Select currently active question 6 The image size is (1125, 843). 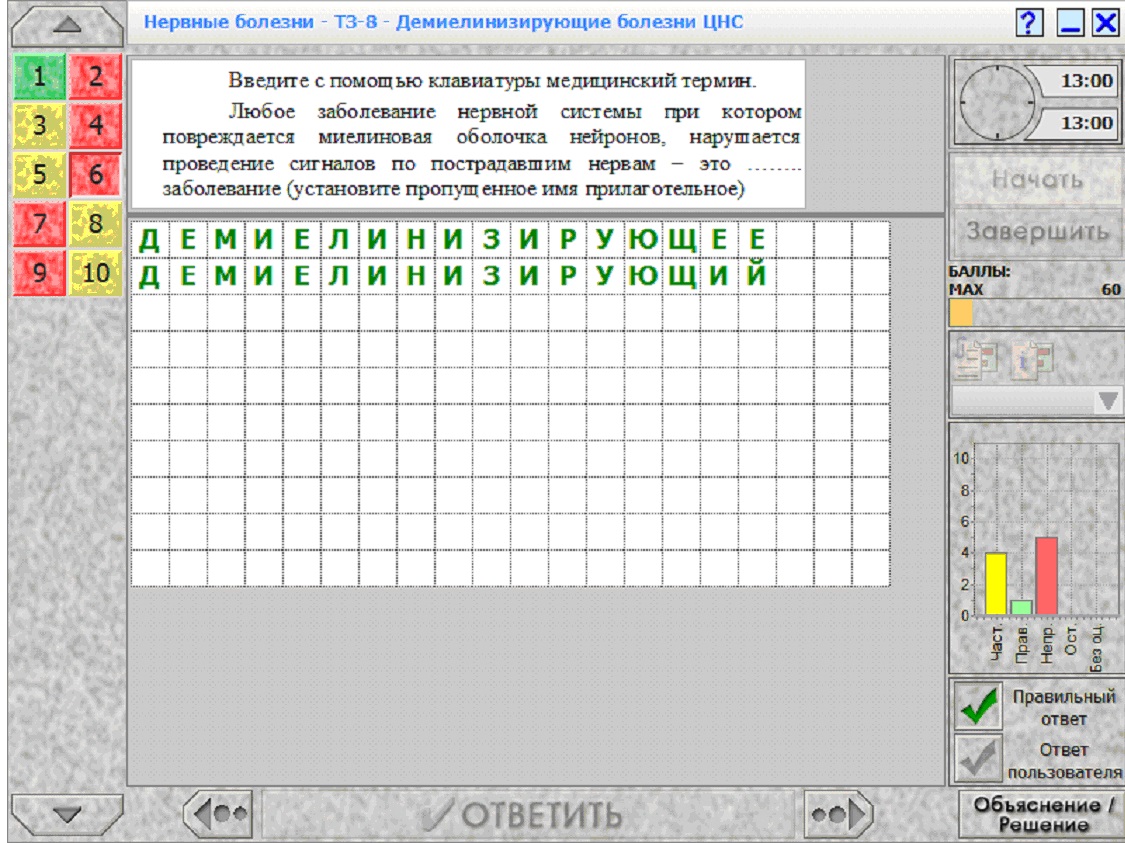(x=95, y=174)
